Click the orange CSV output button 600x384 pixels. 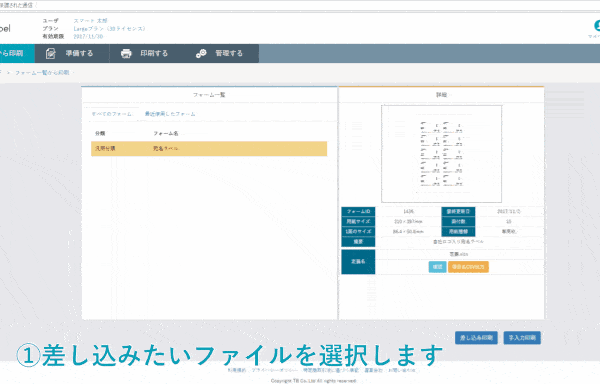click(x=468, y=267)
